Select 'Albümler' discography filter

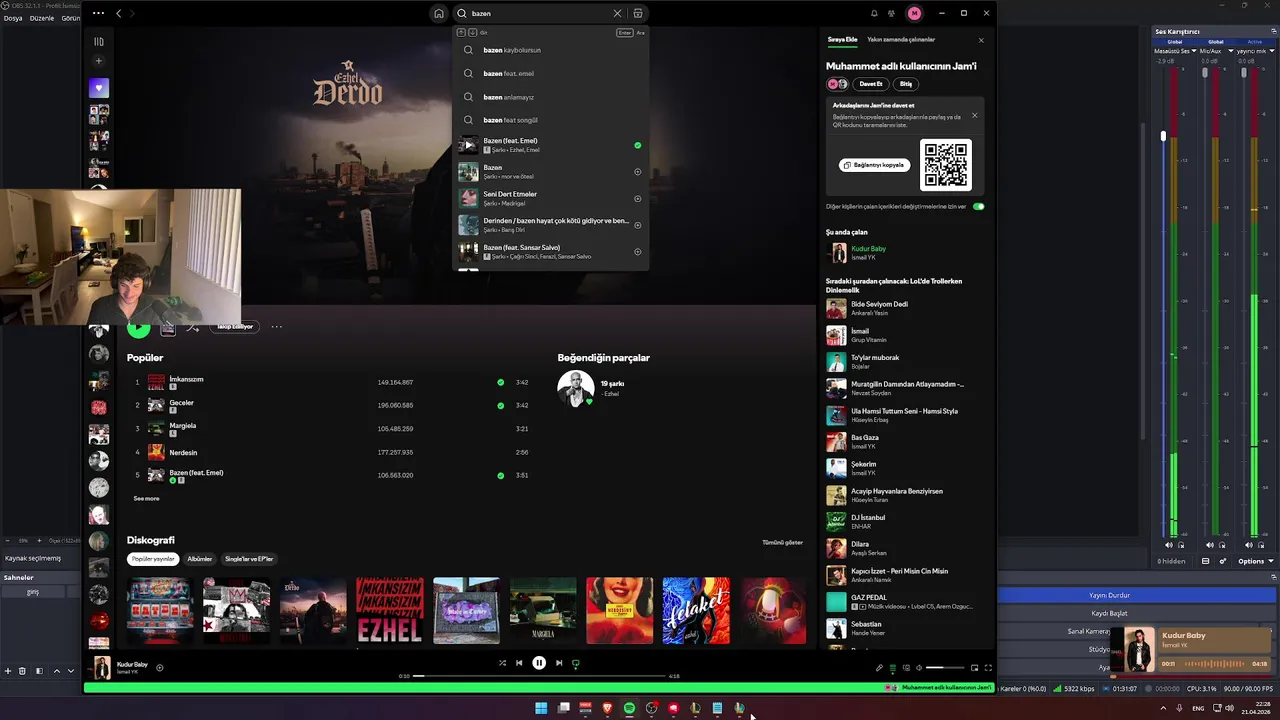[x=200, y=559]
